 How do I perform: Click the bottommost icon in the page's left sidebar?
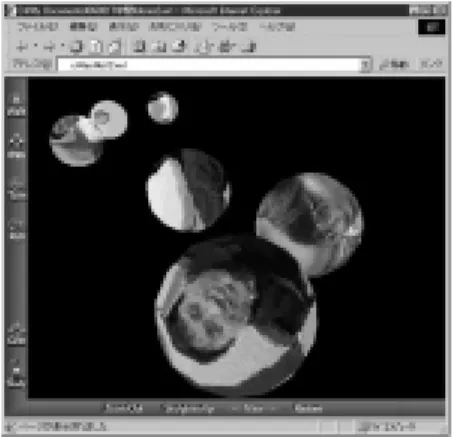point(16,374)
